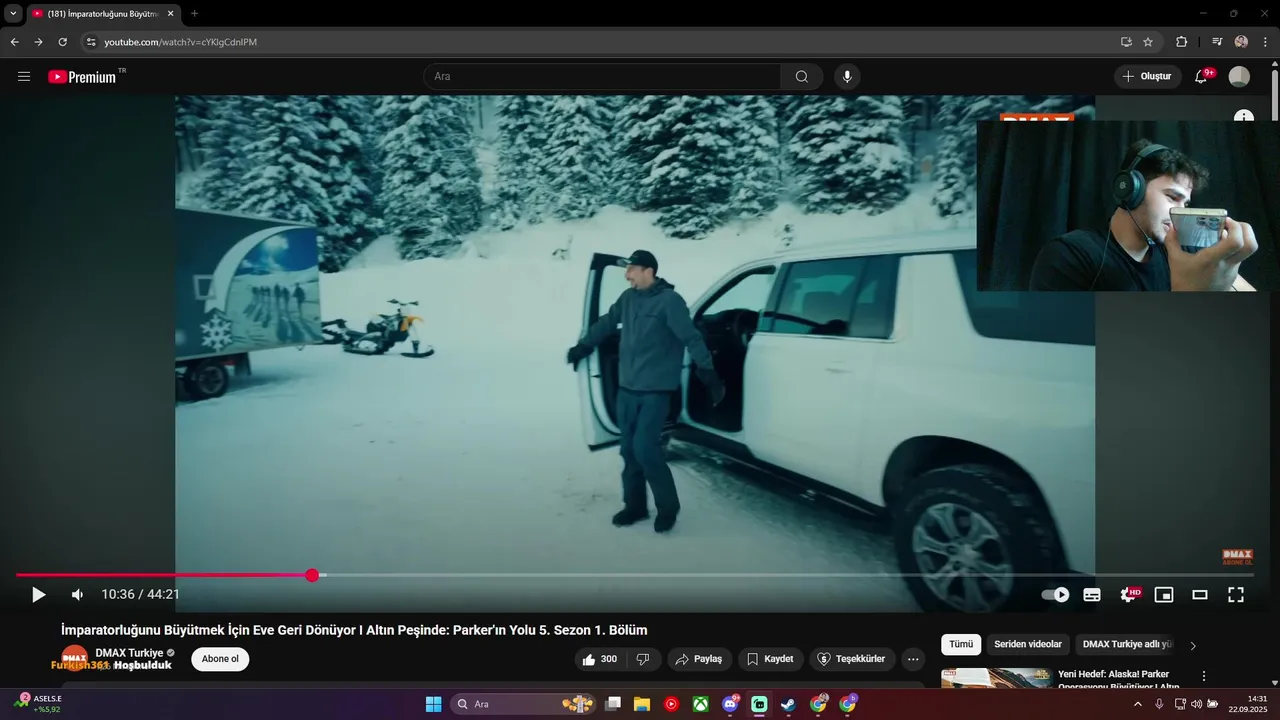Show hidden system tray icons chevron
Screen dimensions: 1280x720
click(x=1137, y=704)
